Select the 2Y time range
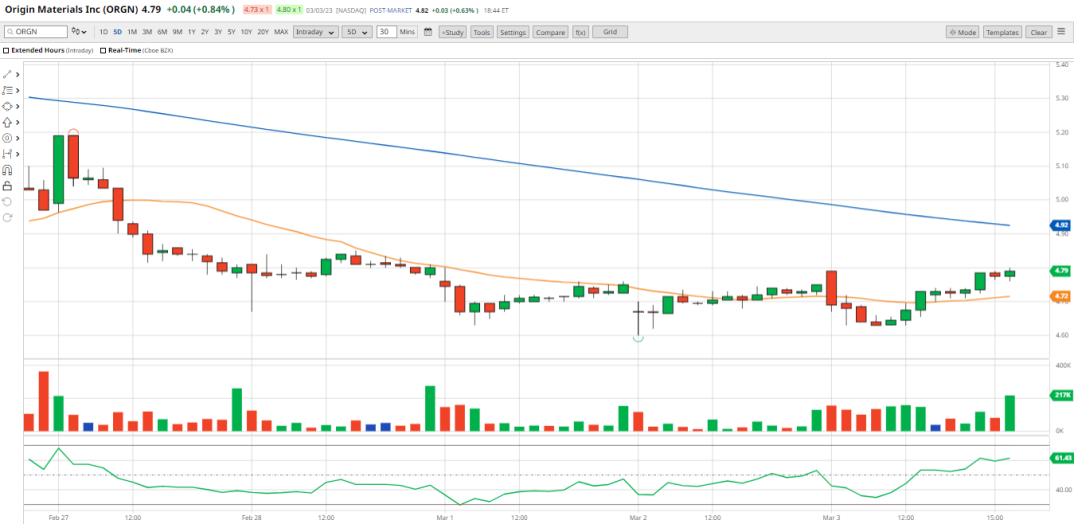 coord(205,32)
